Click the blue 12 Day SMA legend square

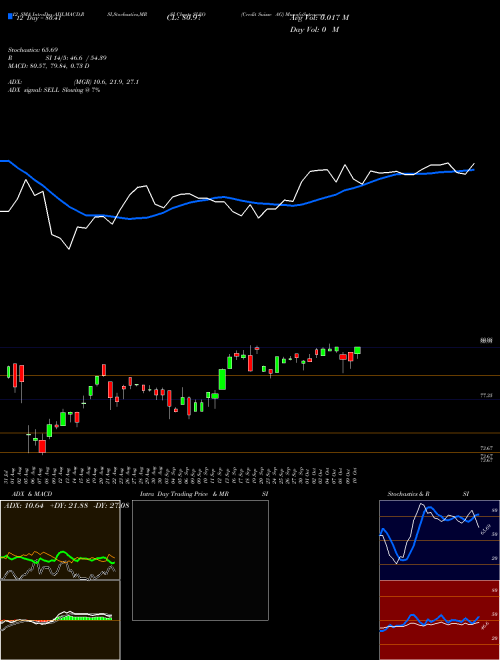(x=10, y=17)
